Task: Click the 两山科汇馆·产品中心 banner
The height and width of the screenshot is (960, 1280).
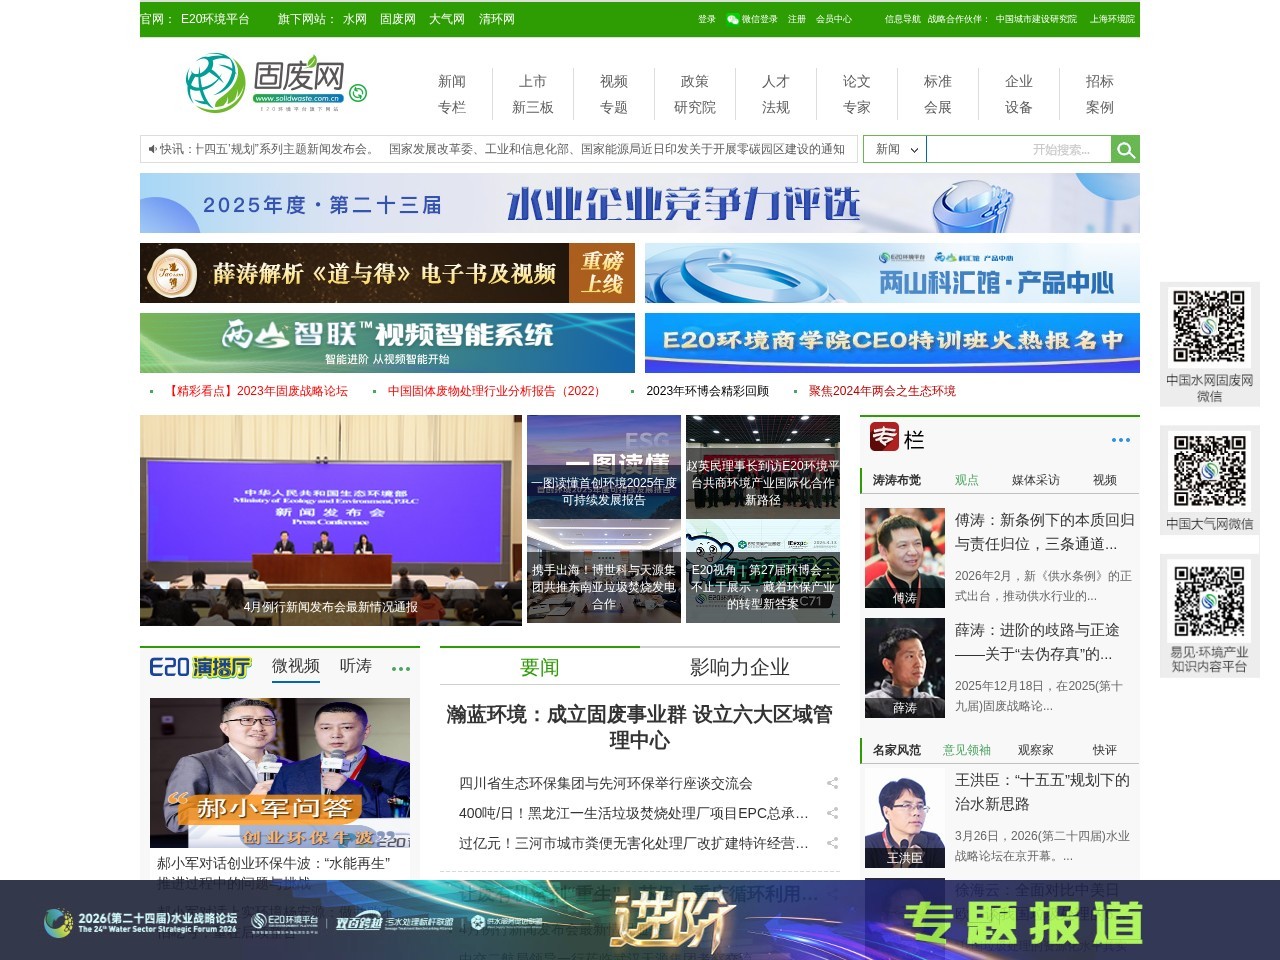Action: [892, 273]
